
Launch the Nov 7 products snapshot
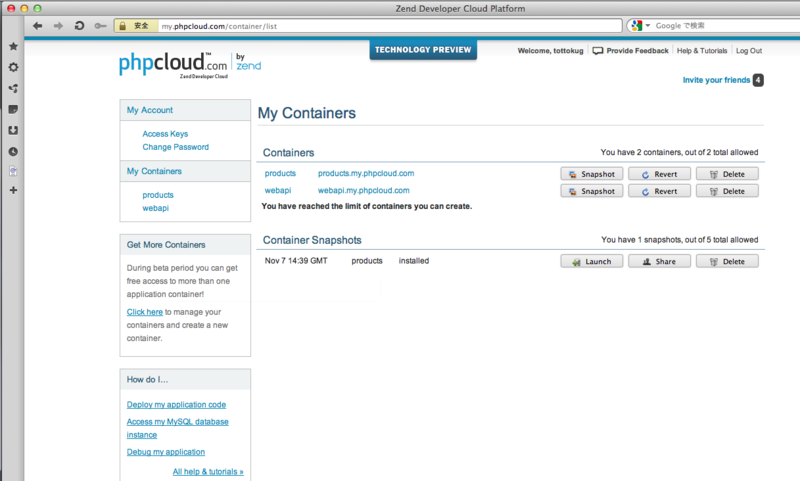pos(592,261)
